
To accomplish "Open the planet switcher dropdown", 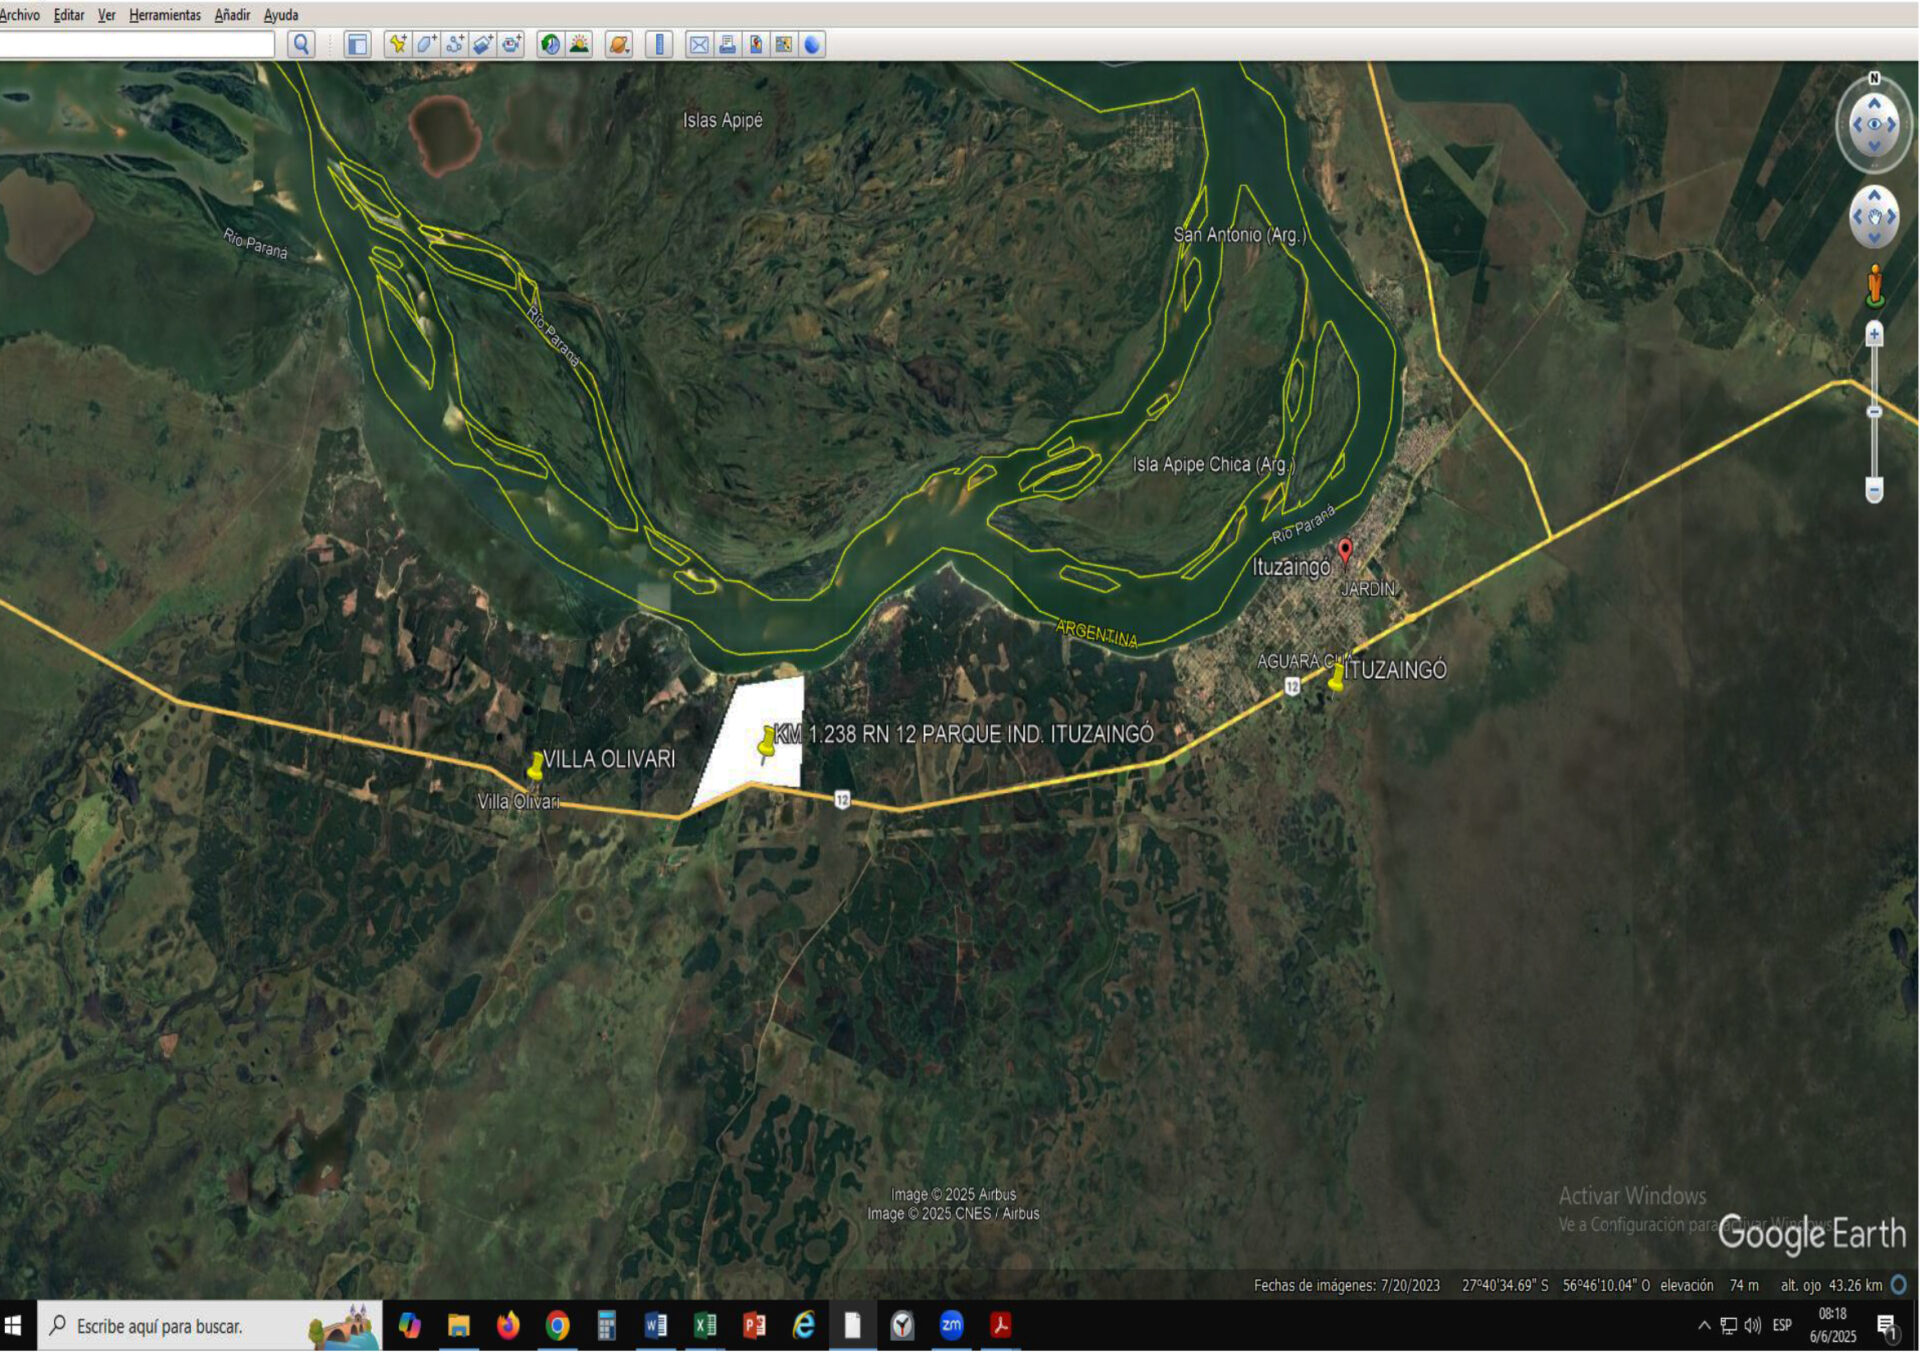I will [x=619, y=44].
